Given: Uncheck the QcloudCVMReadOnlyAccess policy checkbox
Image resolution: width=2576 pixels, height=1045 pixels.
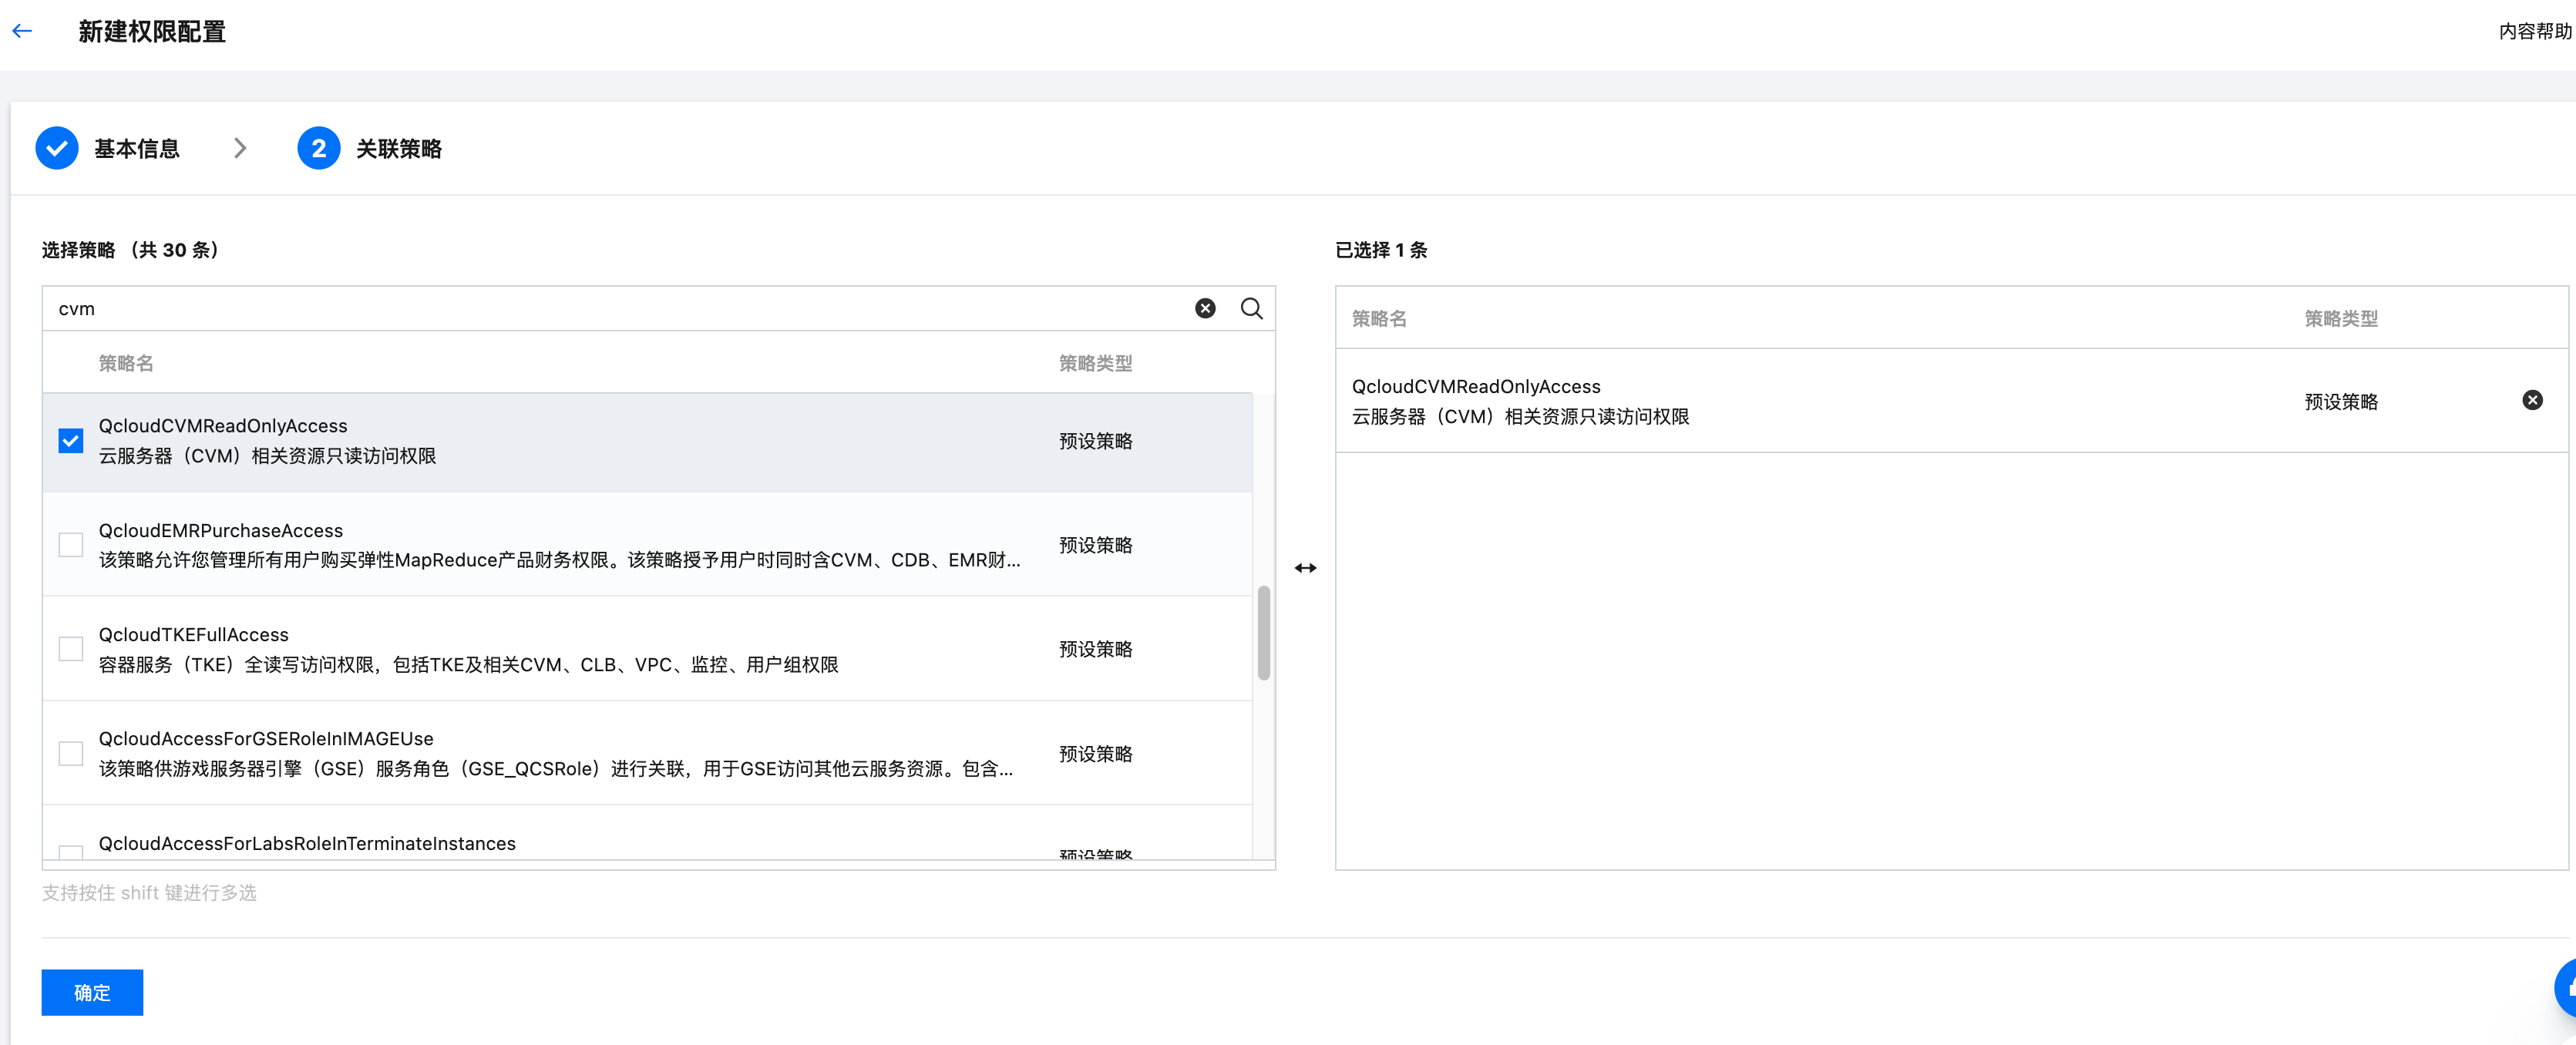Looking at the screenshot, I should [x=71, y=441].
